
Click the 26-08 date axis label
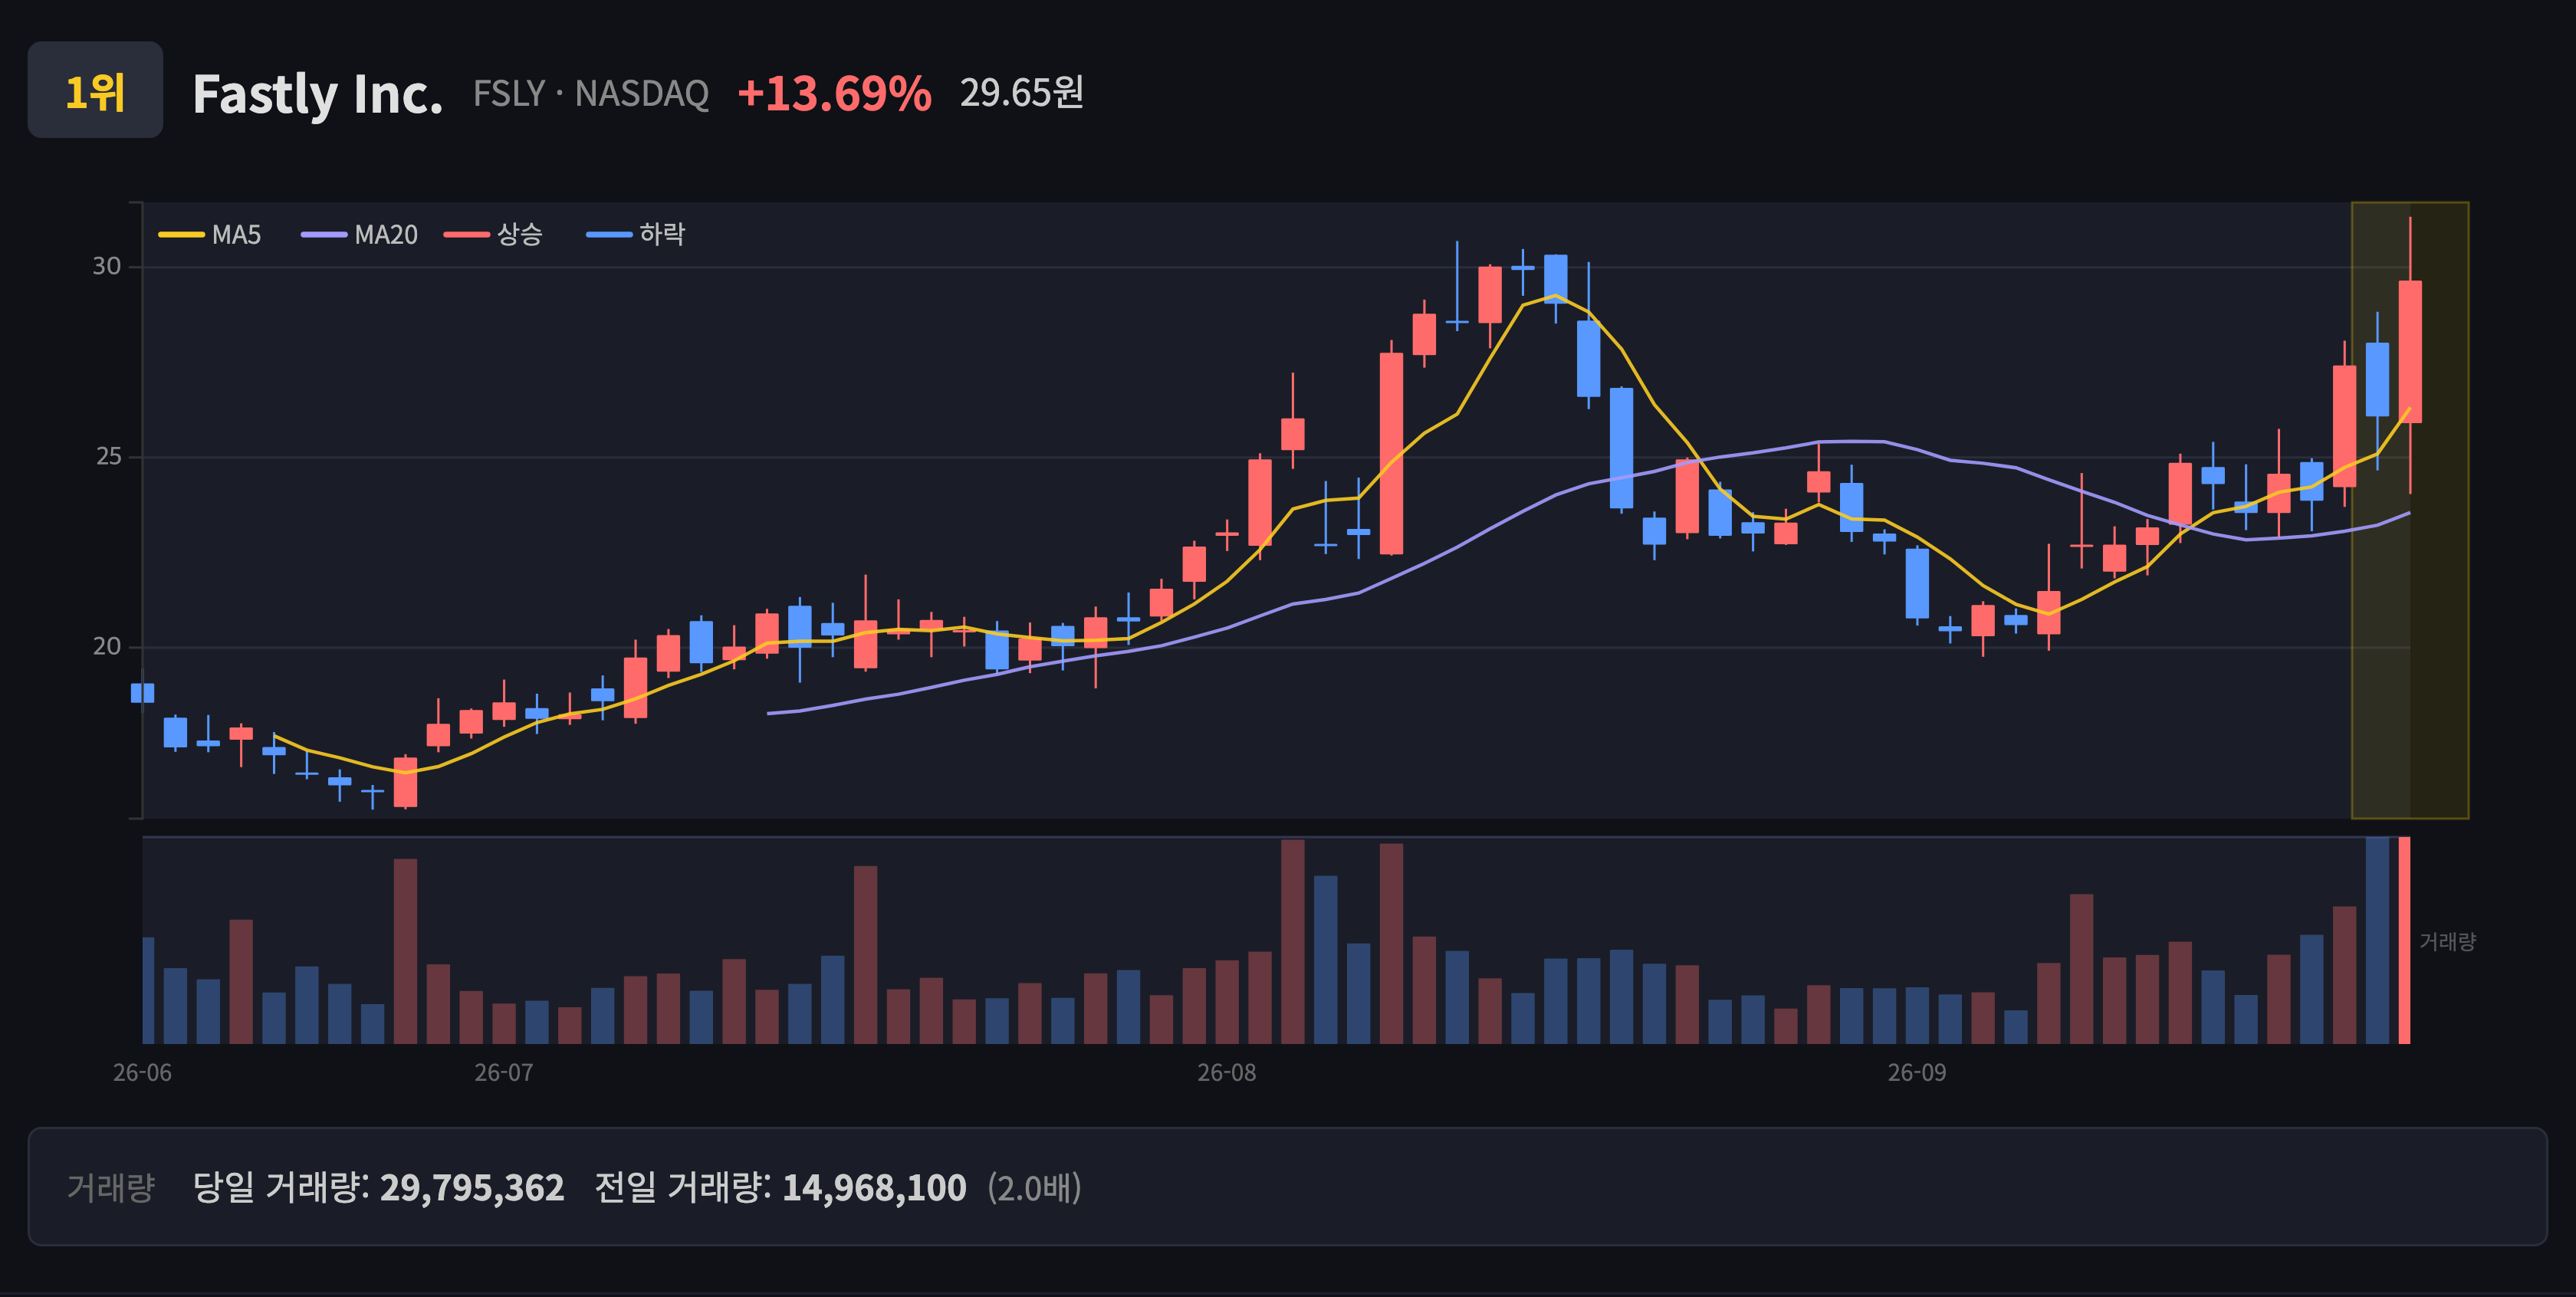1227,1073
